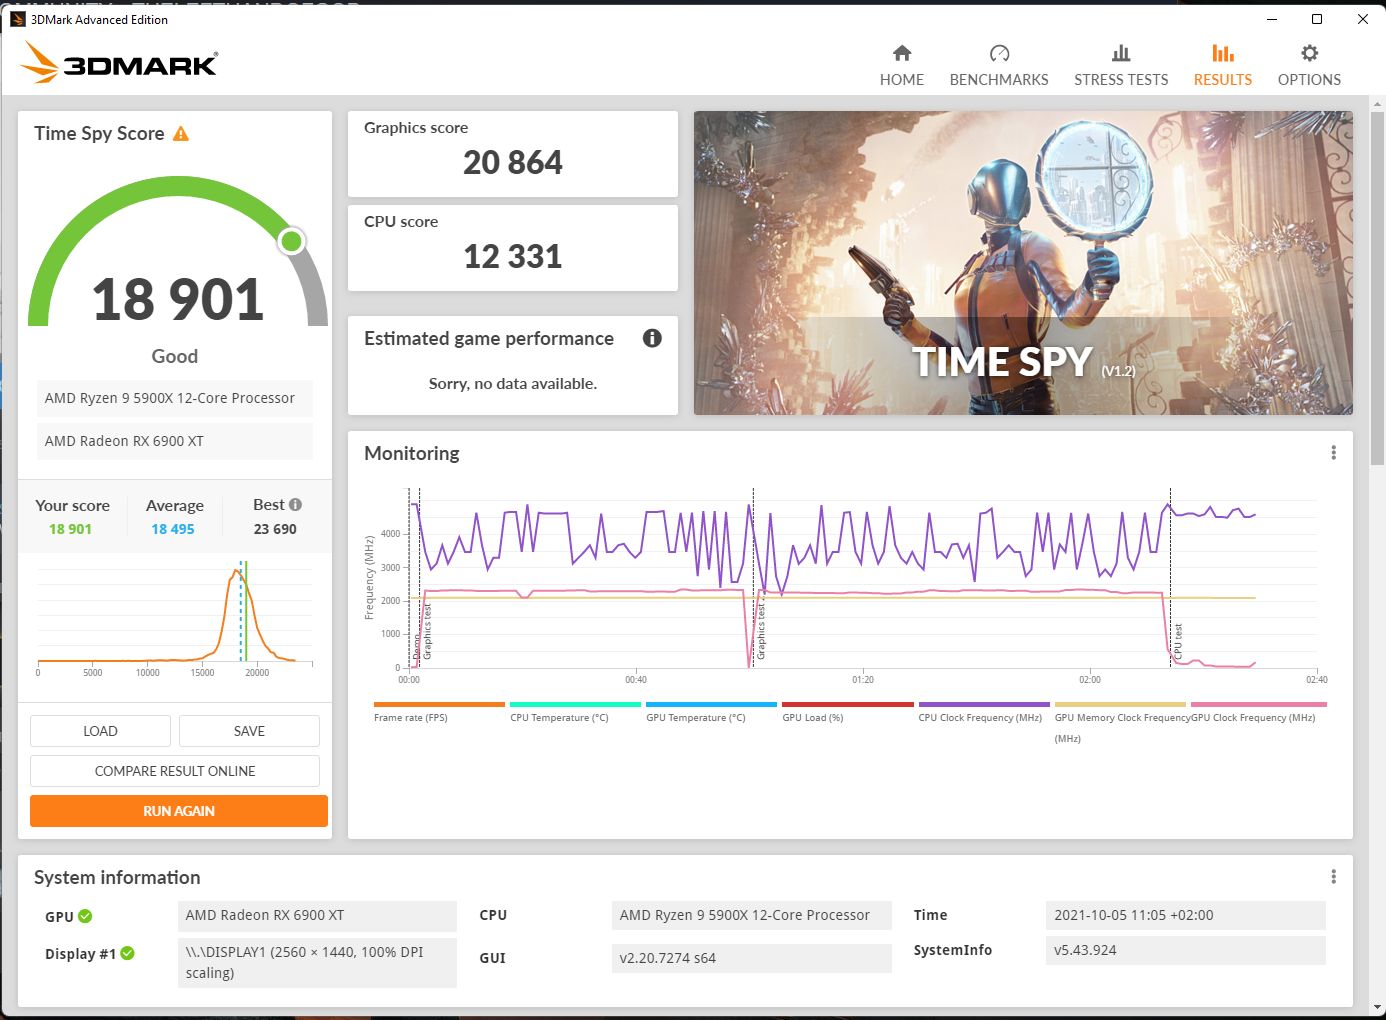Screen dimensions: 1386x1020
Task: Open the Monitoring panel three-dot menu
Action: coord(1333,453)
